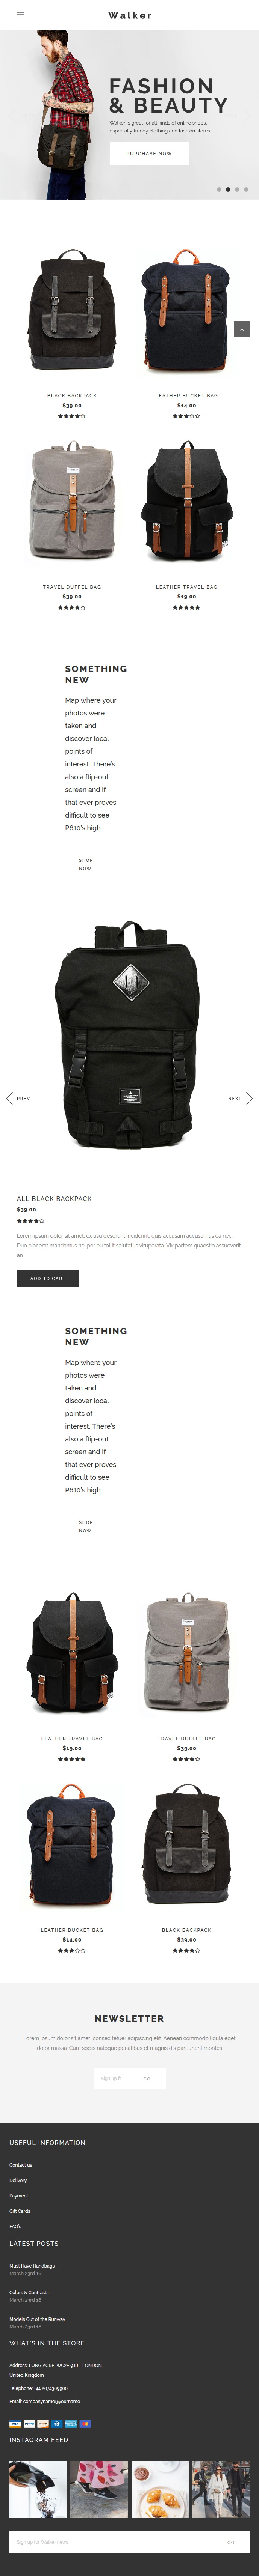Select the first hero slider dot

point(219,189)
